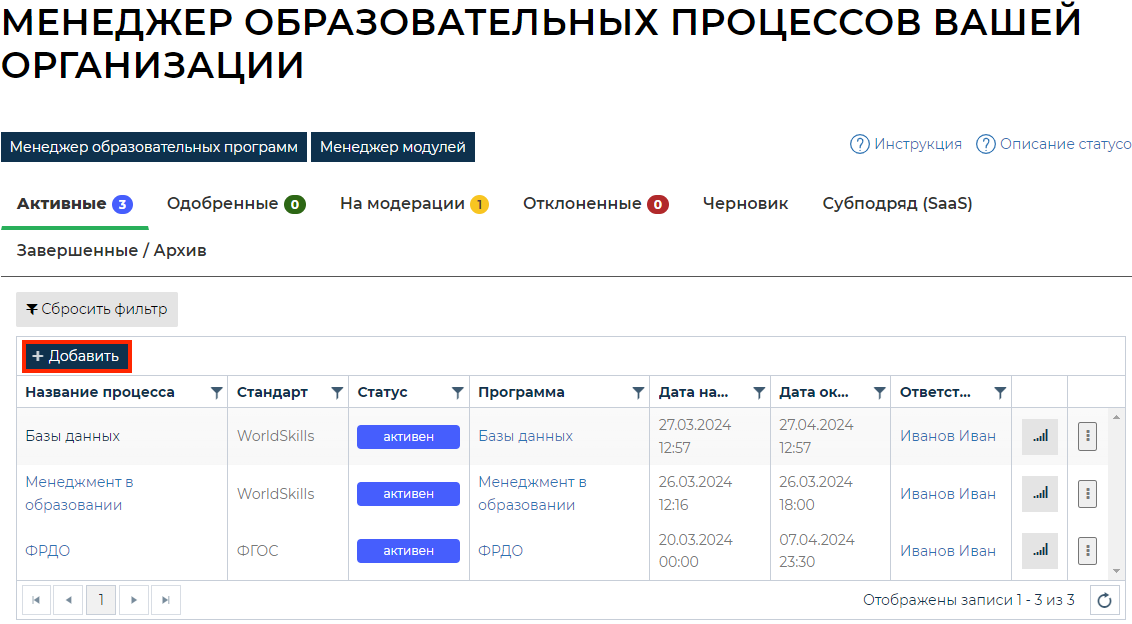Viewport: 1132px width, 624px height.
Task: Click signal-bars icon in Менеджмент в образовании row
Action: click(1039, 494)
